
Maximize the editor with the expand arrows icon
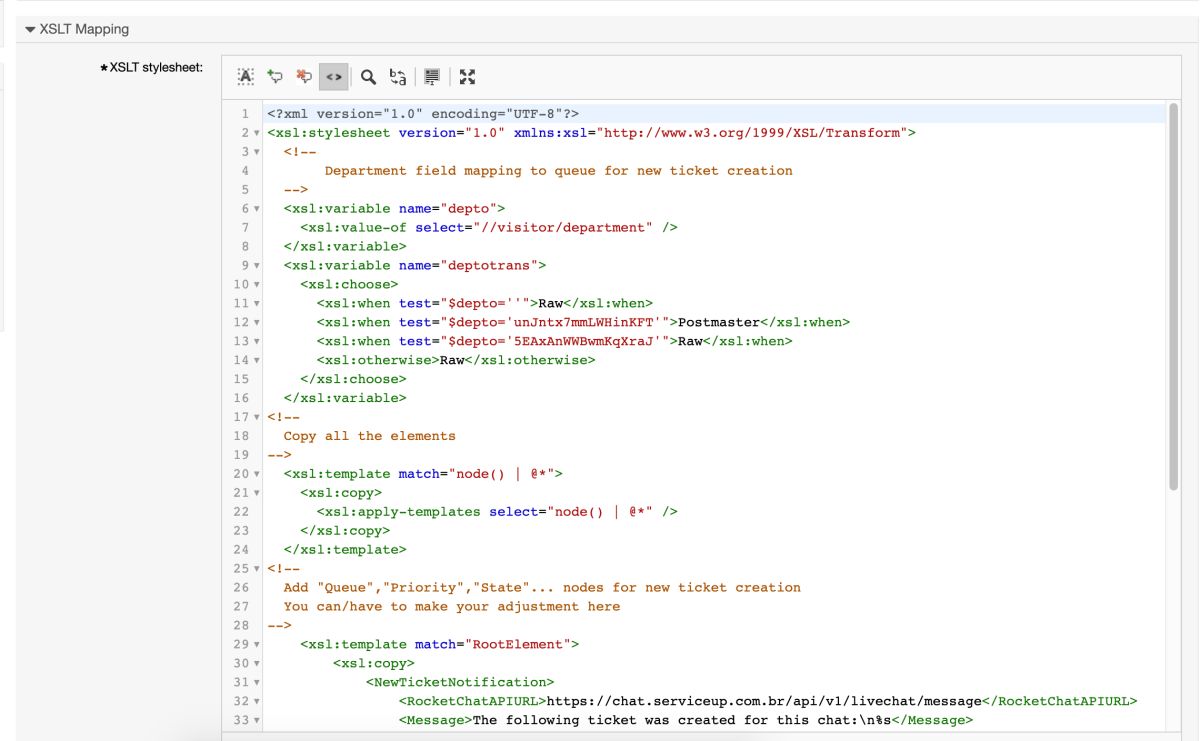coord(467,76)
